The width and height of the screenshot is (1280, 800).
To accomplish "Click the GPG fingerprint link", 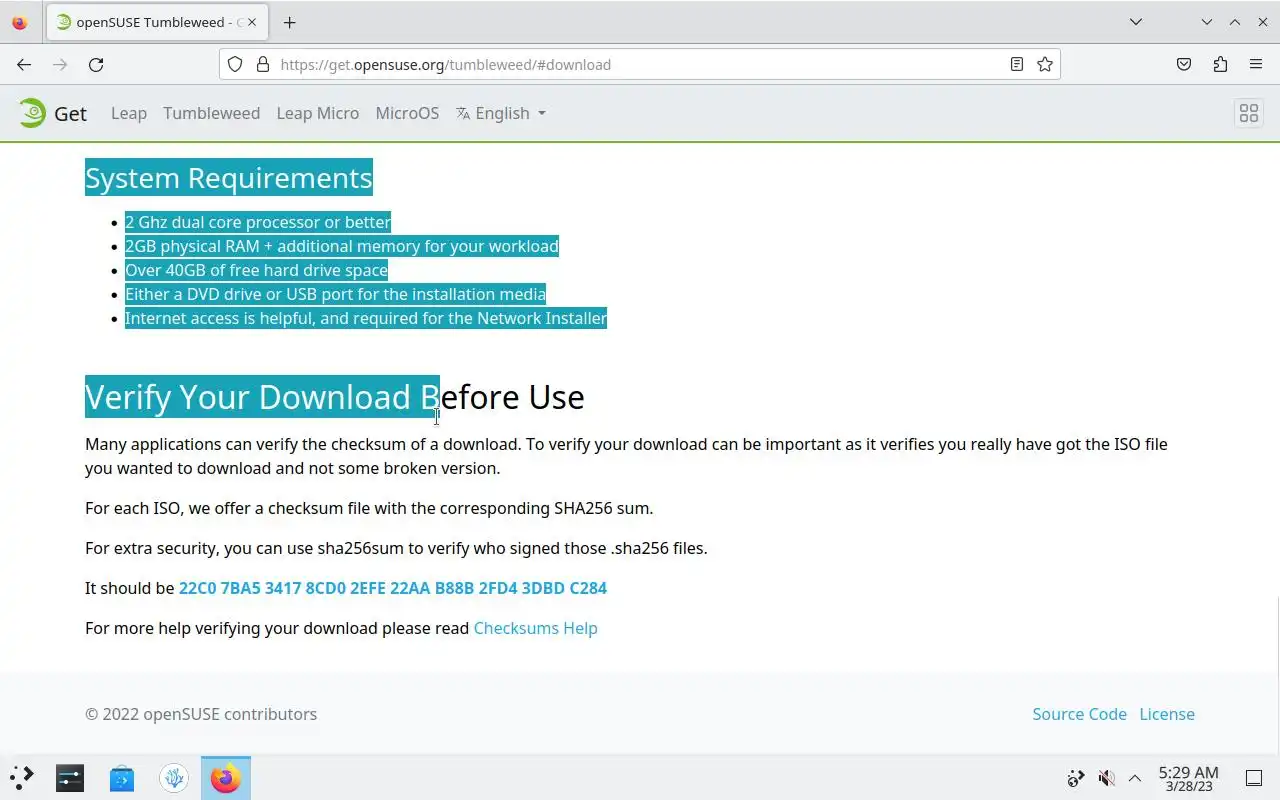I will 392,588.
